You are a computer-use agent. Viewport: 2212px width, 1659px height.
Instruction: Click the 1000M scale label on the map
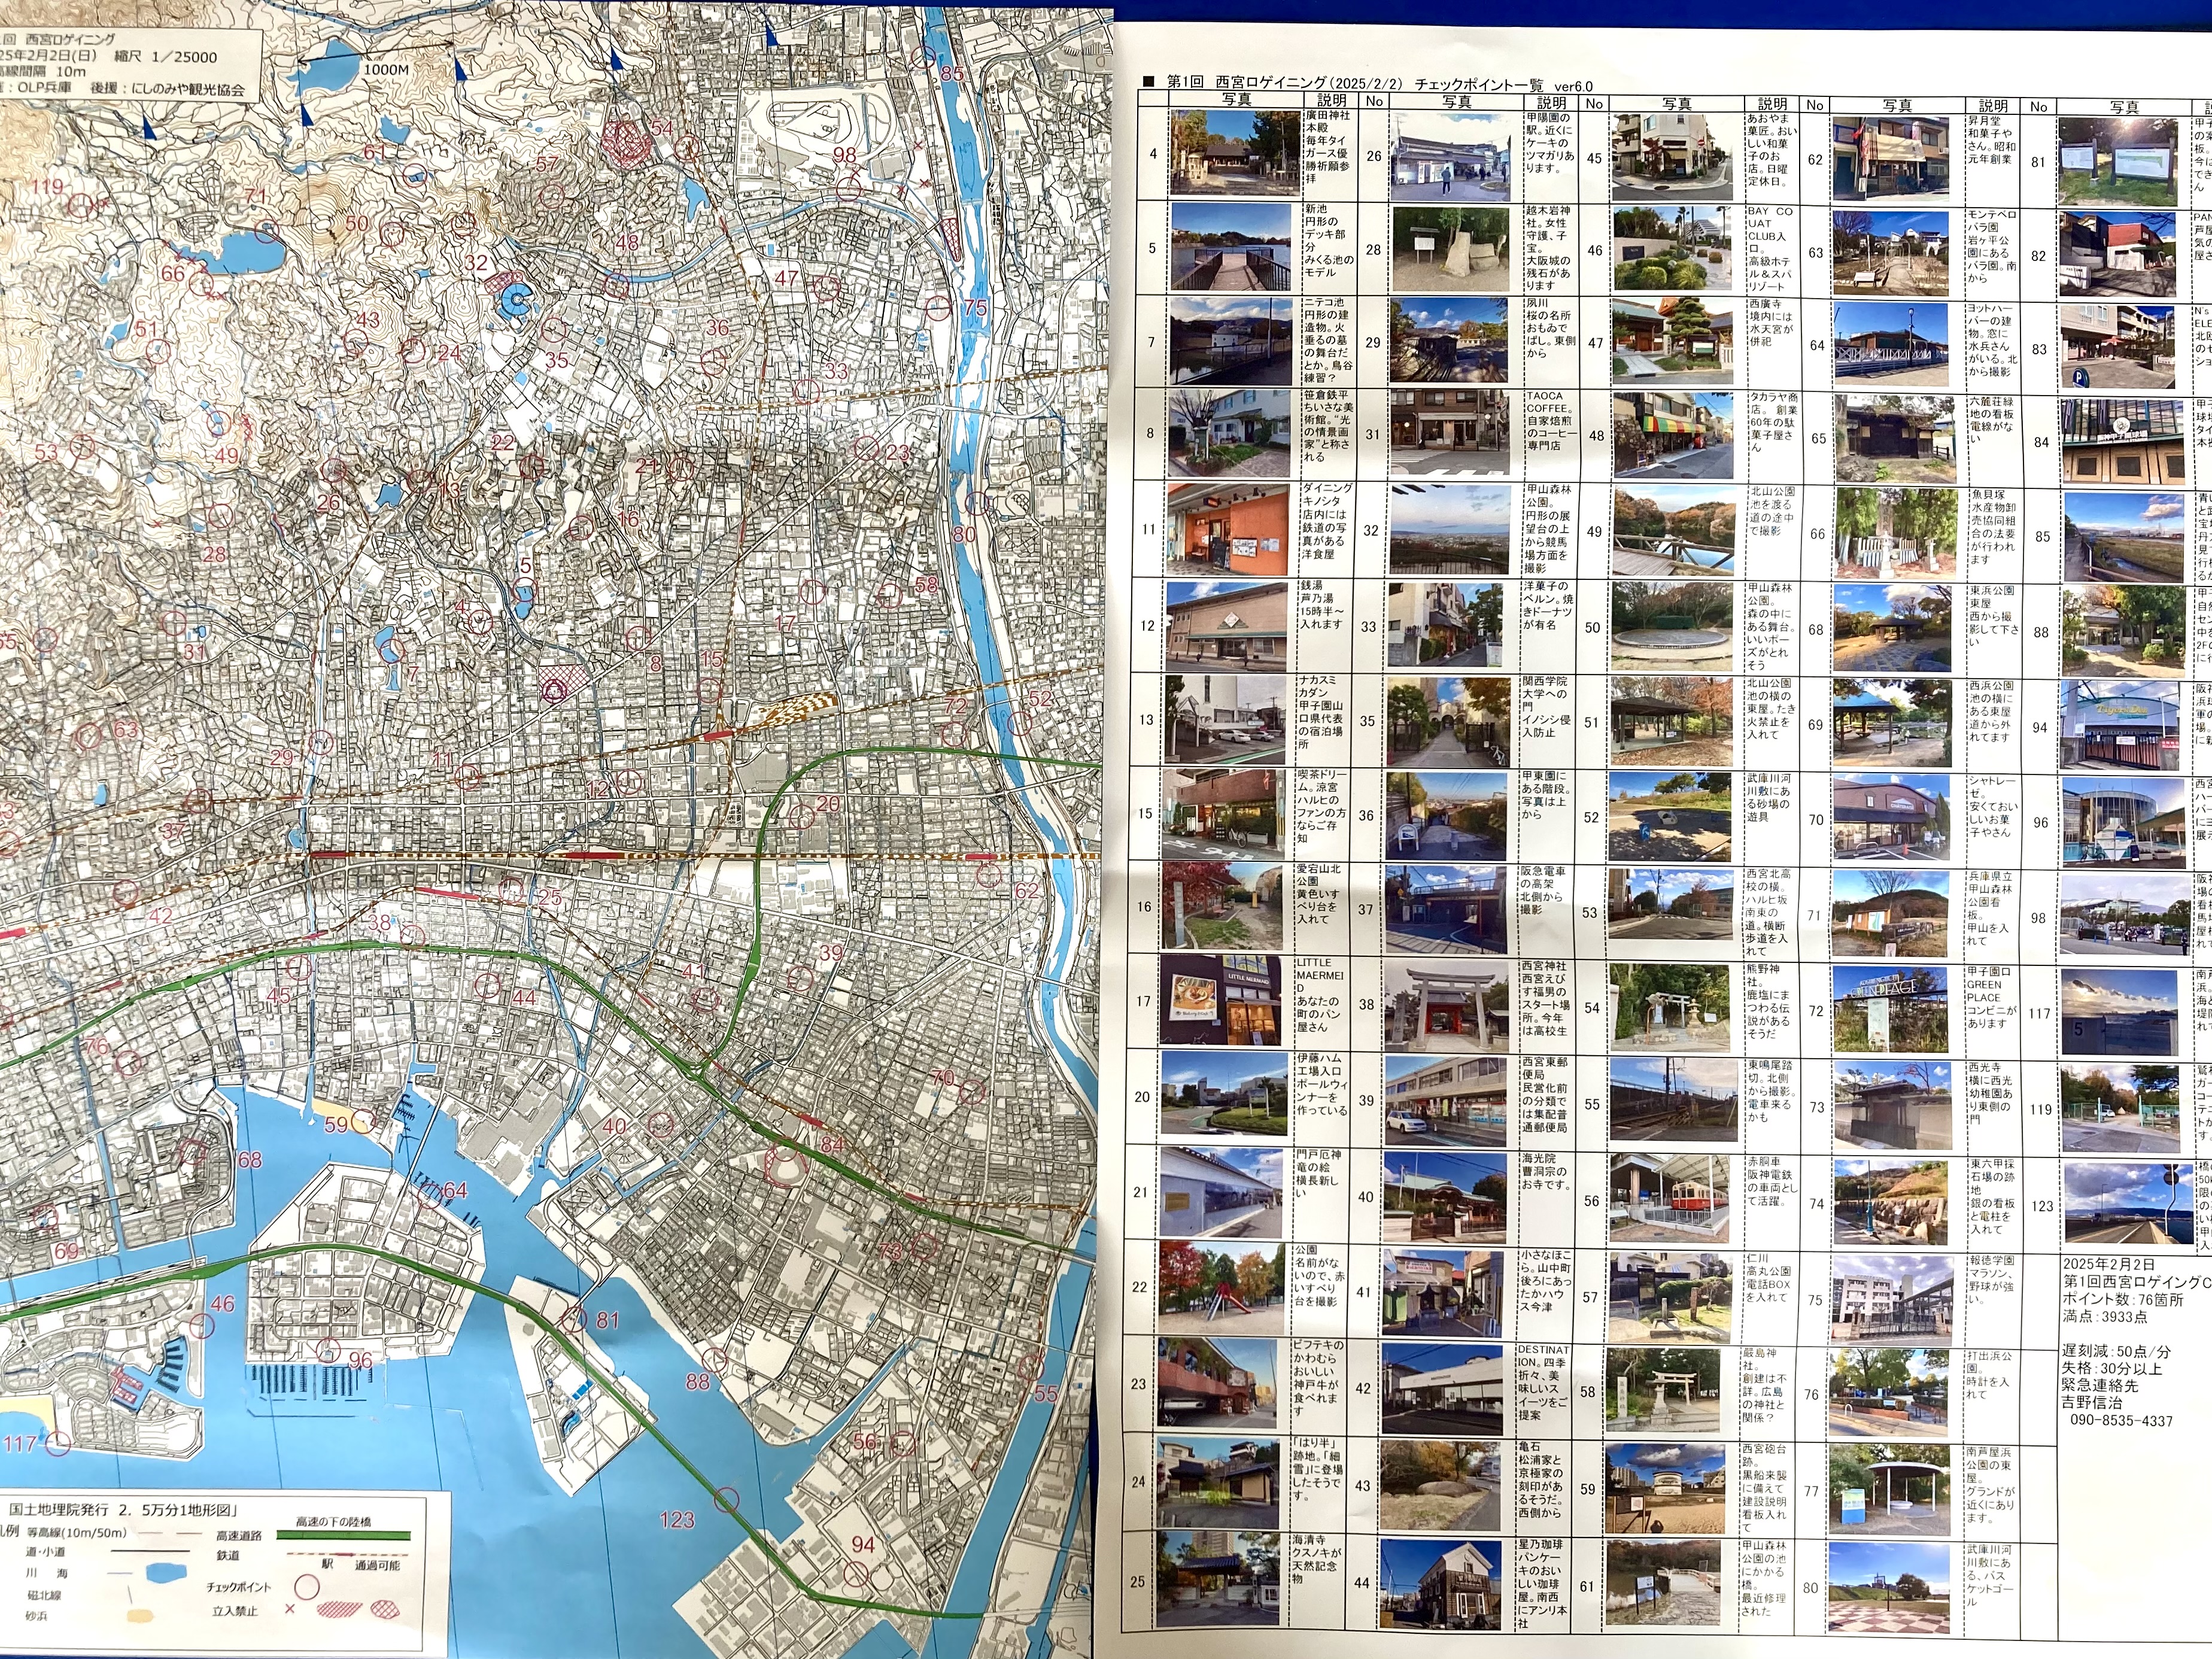[386, 69]
